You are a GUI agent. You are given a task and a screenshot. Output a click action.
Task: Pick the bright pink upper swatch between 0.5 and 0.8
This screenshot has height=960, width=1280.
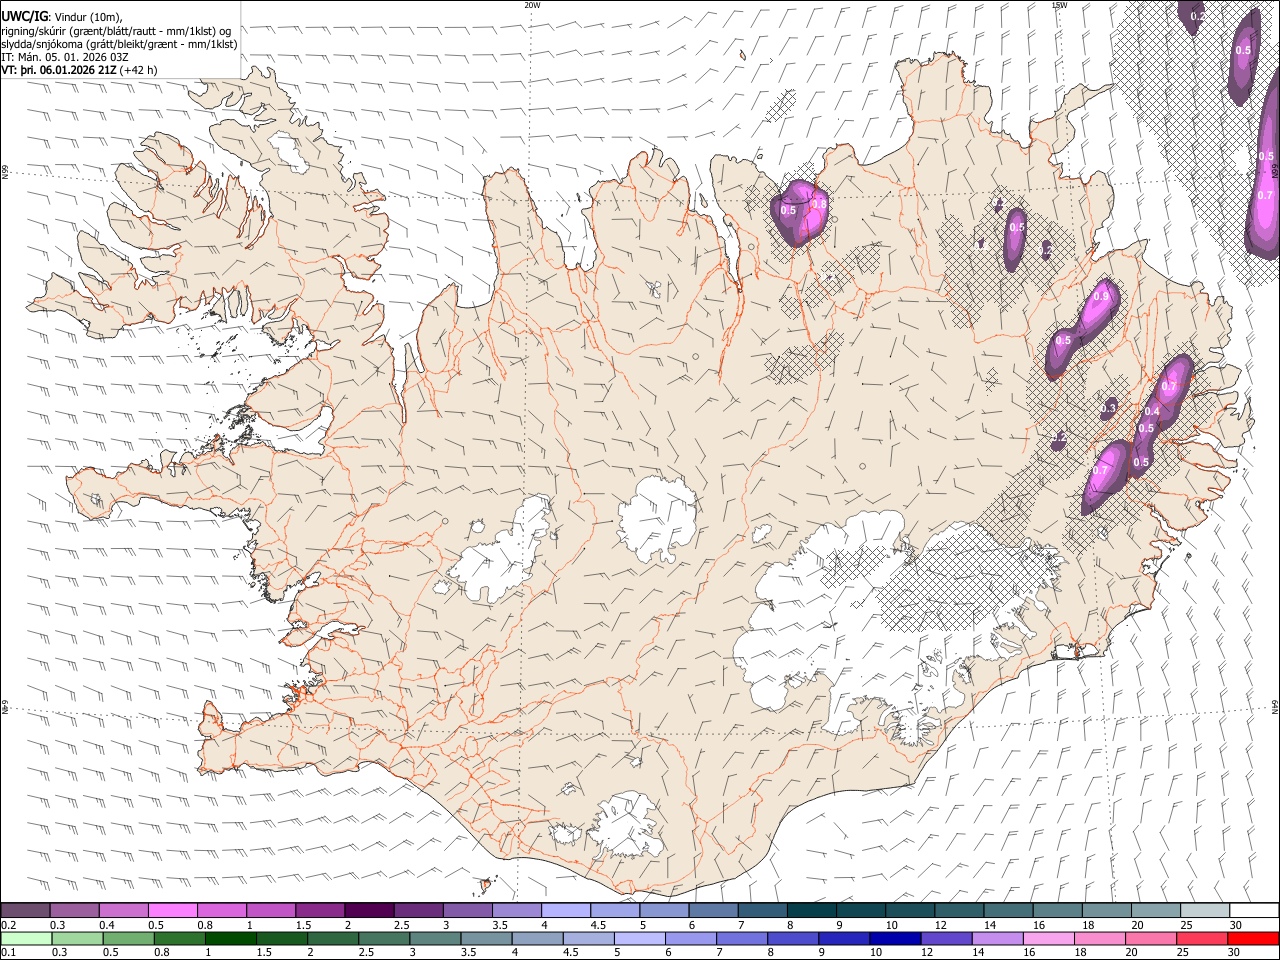(173, 910)
